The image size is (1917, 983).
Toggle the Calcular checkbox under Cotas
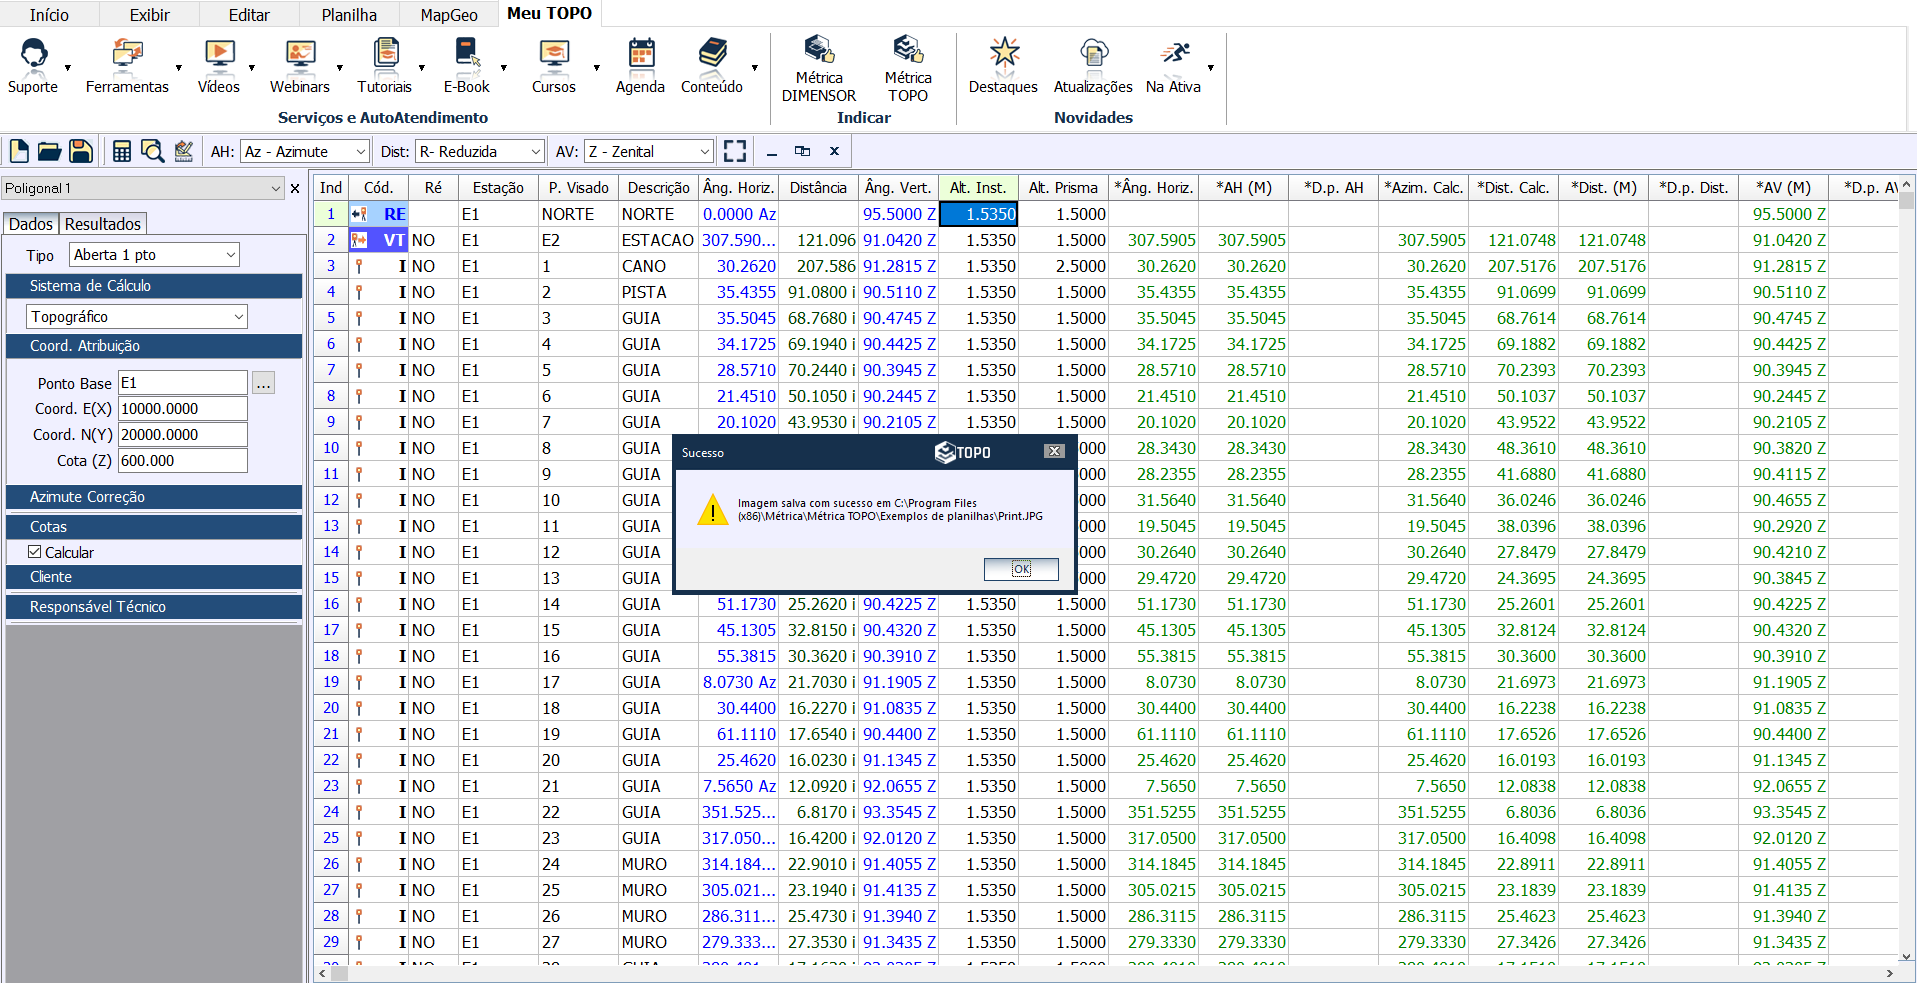click(35, 552)
